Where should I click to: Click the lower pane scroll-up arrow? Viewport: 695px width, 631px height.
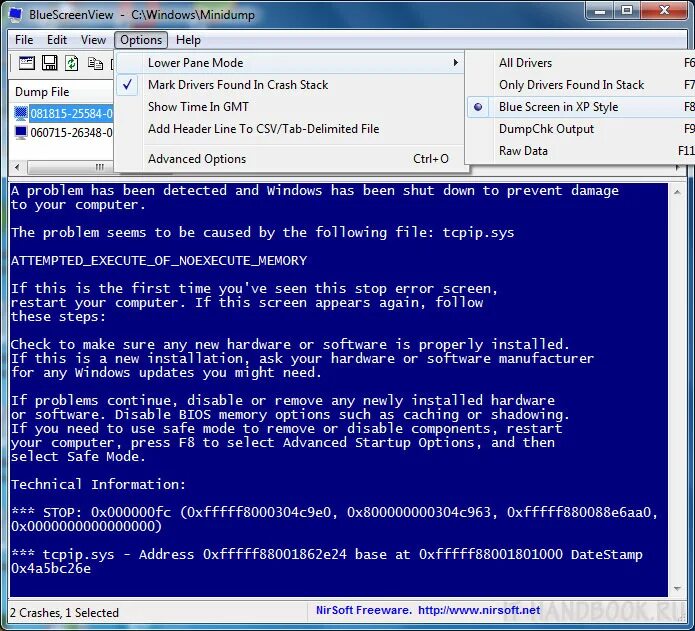pyautogui.click(x=677, y=192)
